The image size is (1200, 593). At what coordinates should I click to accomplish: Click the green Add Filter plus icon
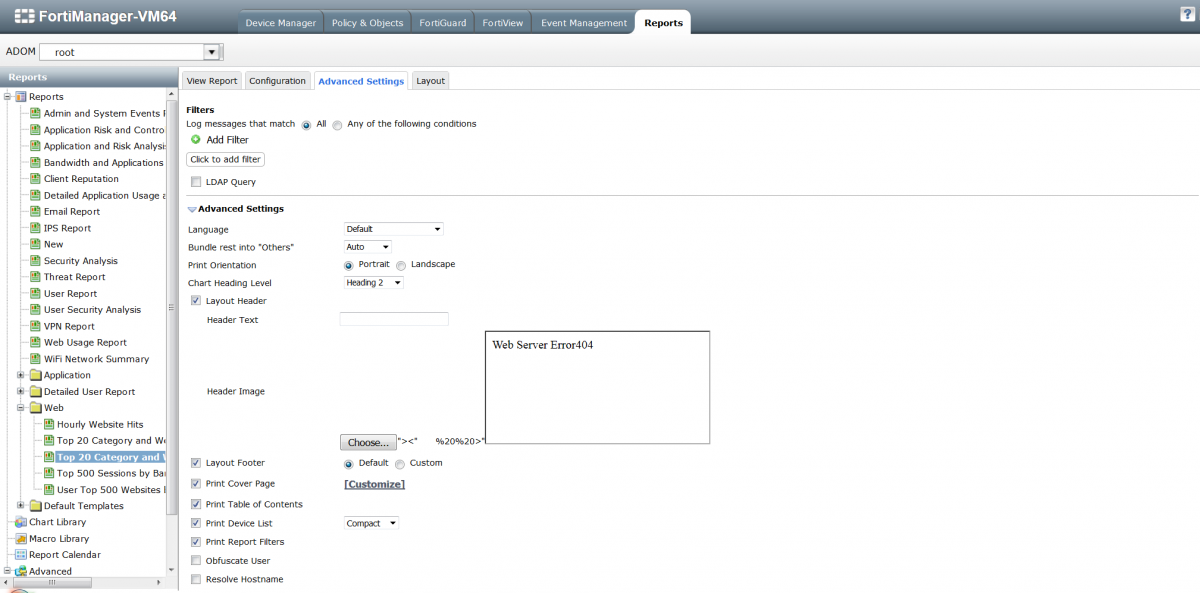click(196, 140)
